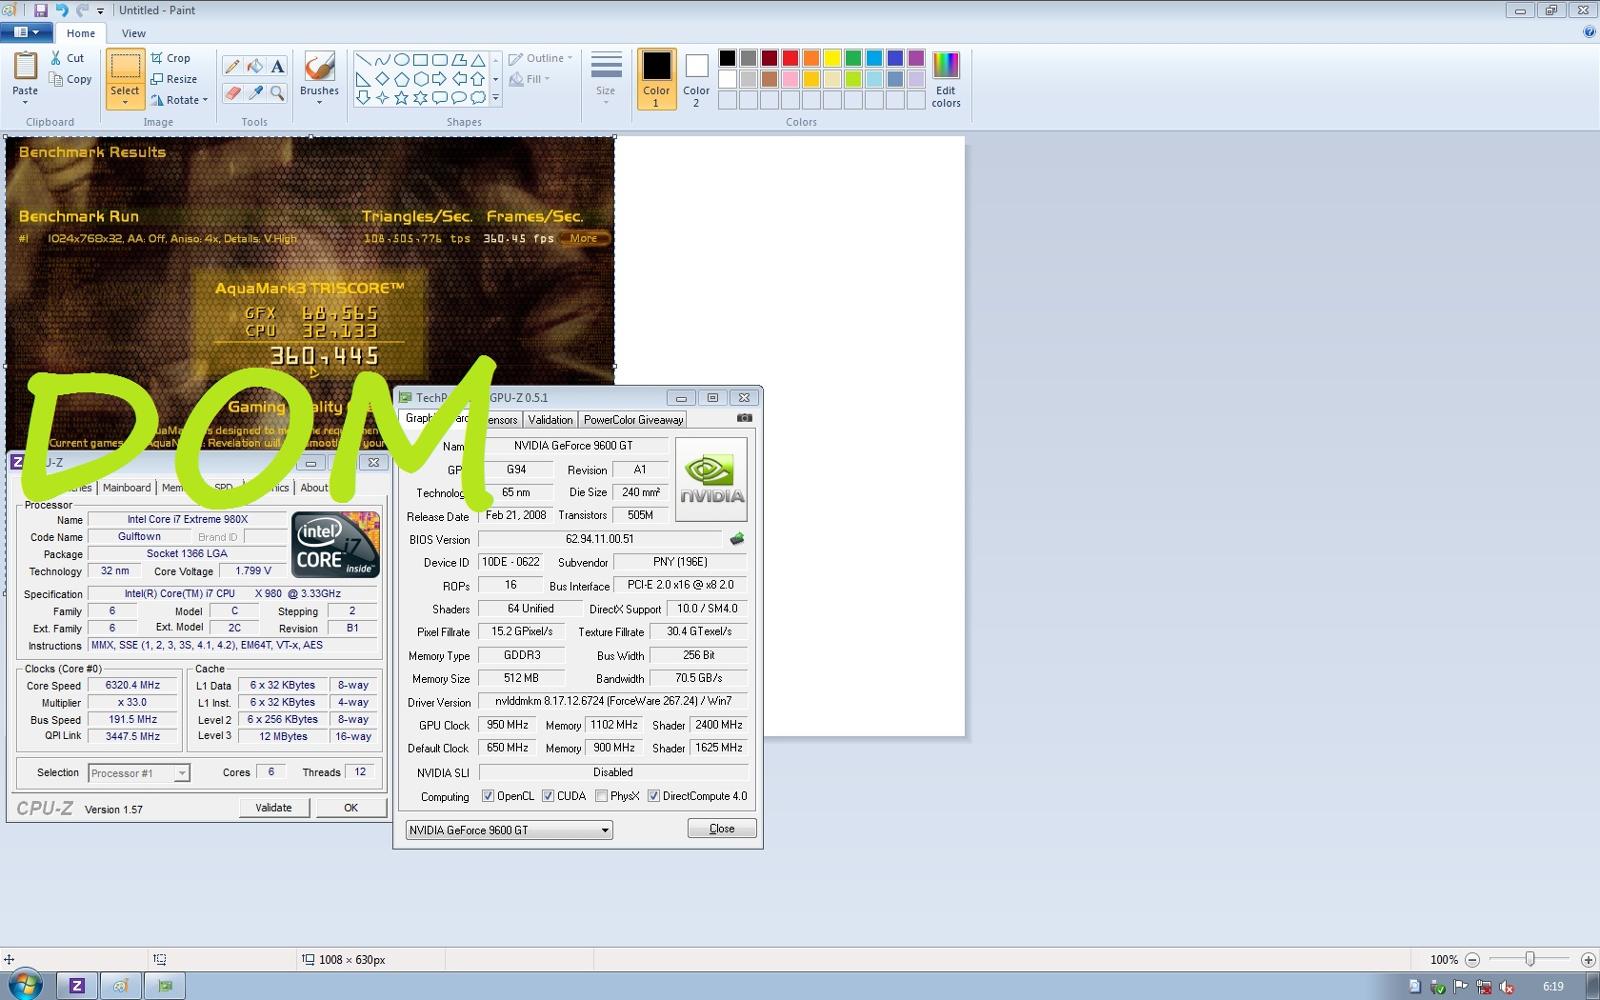
Task: Open the Paint help question mark icon
Action: [x=1589, y=32]
